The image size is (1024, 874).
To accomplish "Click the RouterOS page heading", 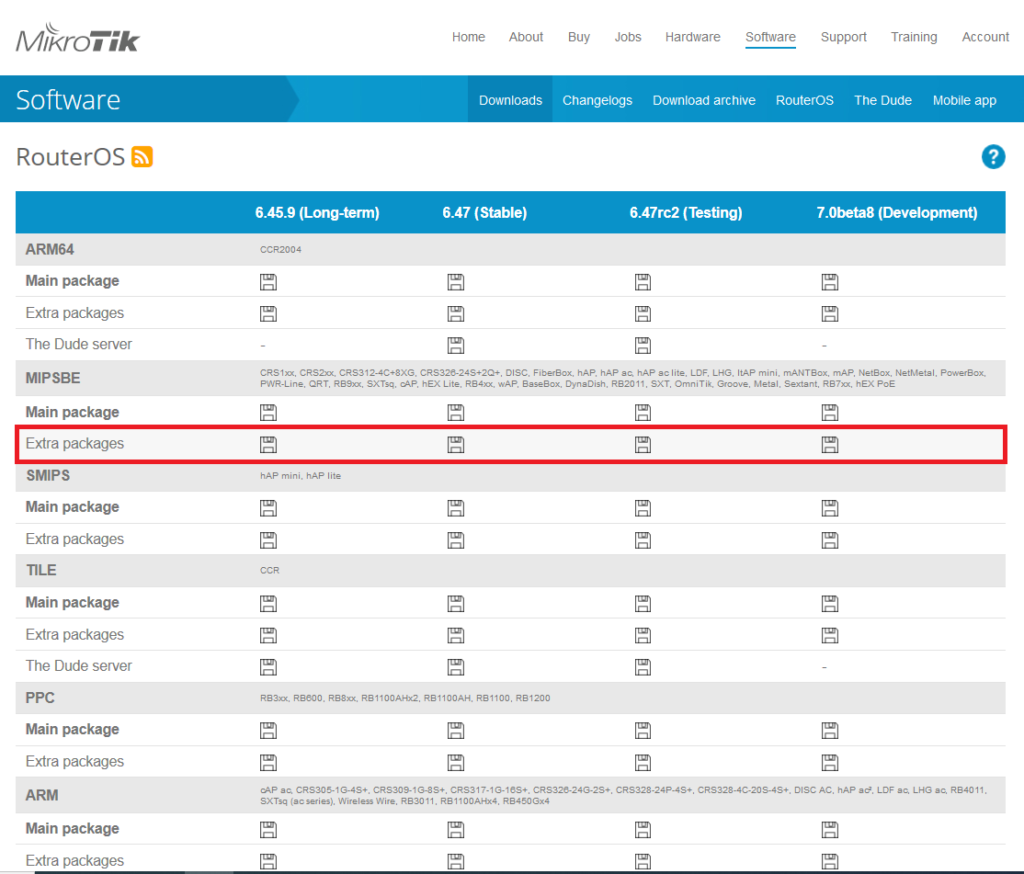I will click(x=70, y=157).
